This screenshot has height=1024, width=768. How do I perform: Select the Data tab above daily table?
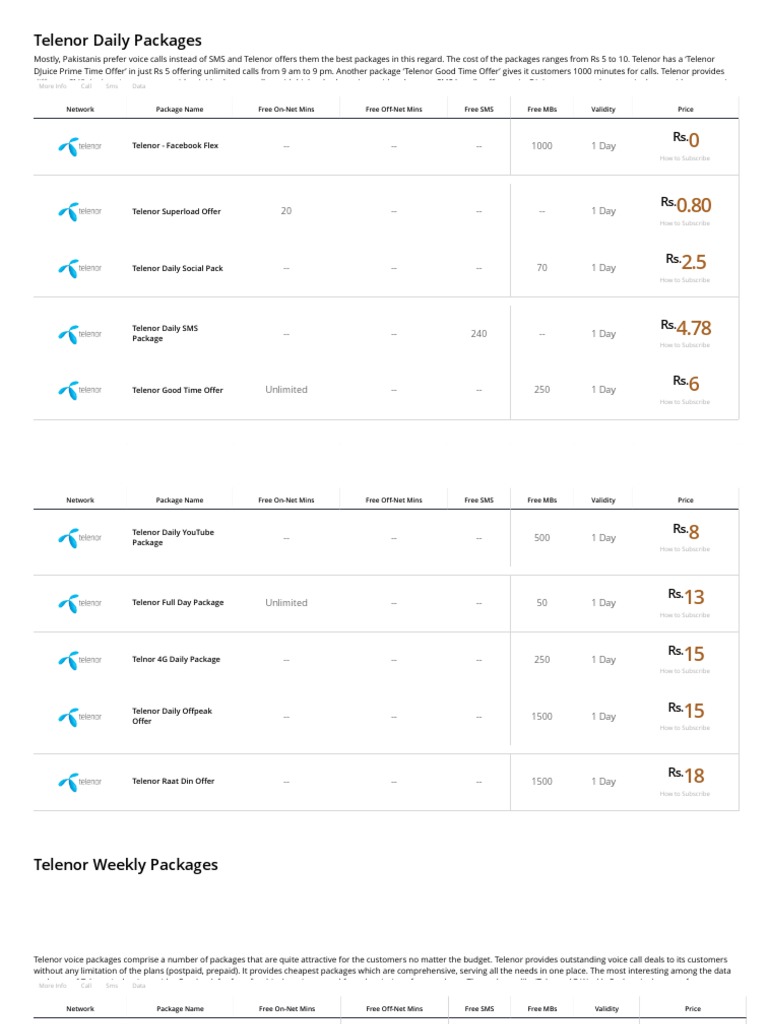click(139, 87)
